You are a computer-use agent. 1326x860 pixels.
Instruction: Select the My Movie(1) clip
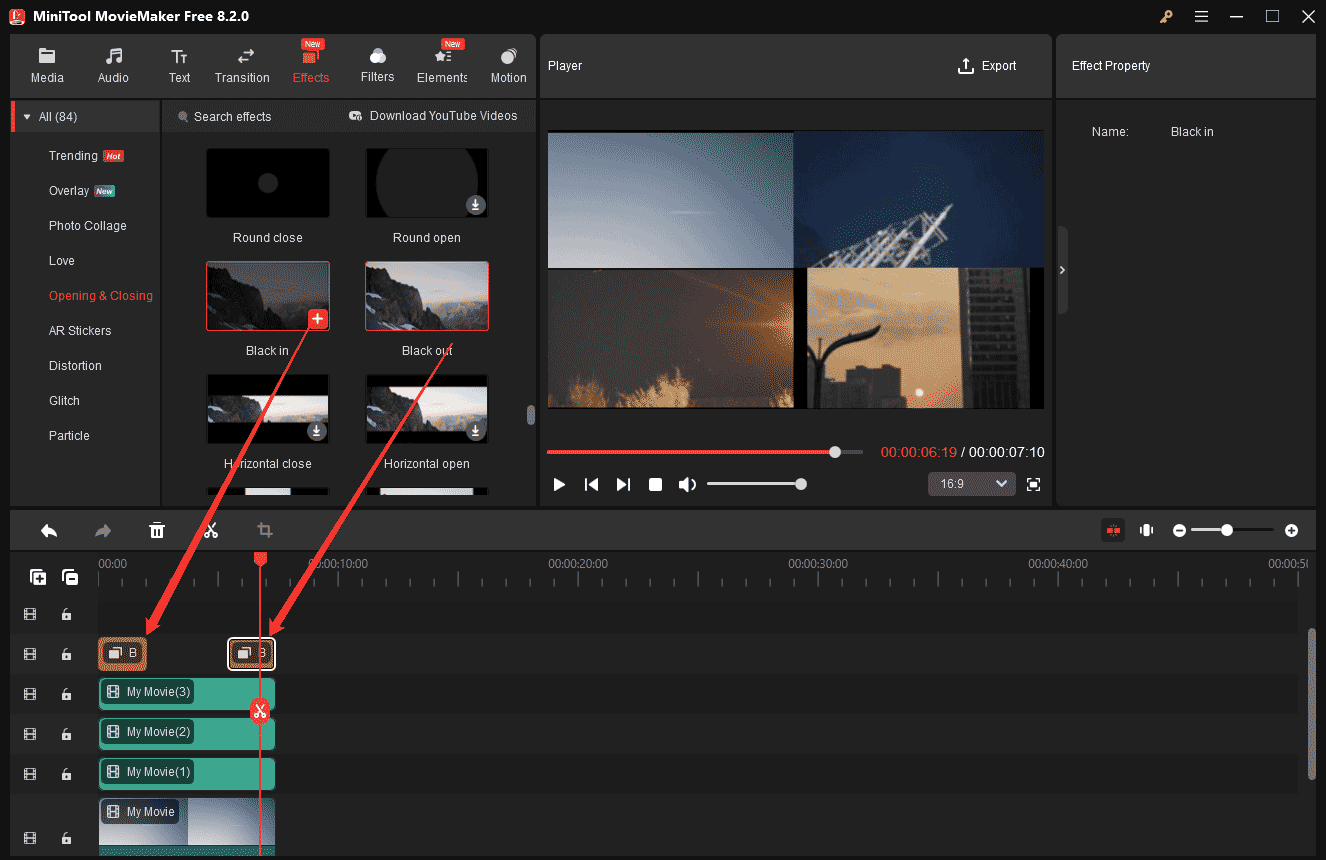187,773
